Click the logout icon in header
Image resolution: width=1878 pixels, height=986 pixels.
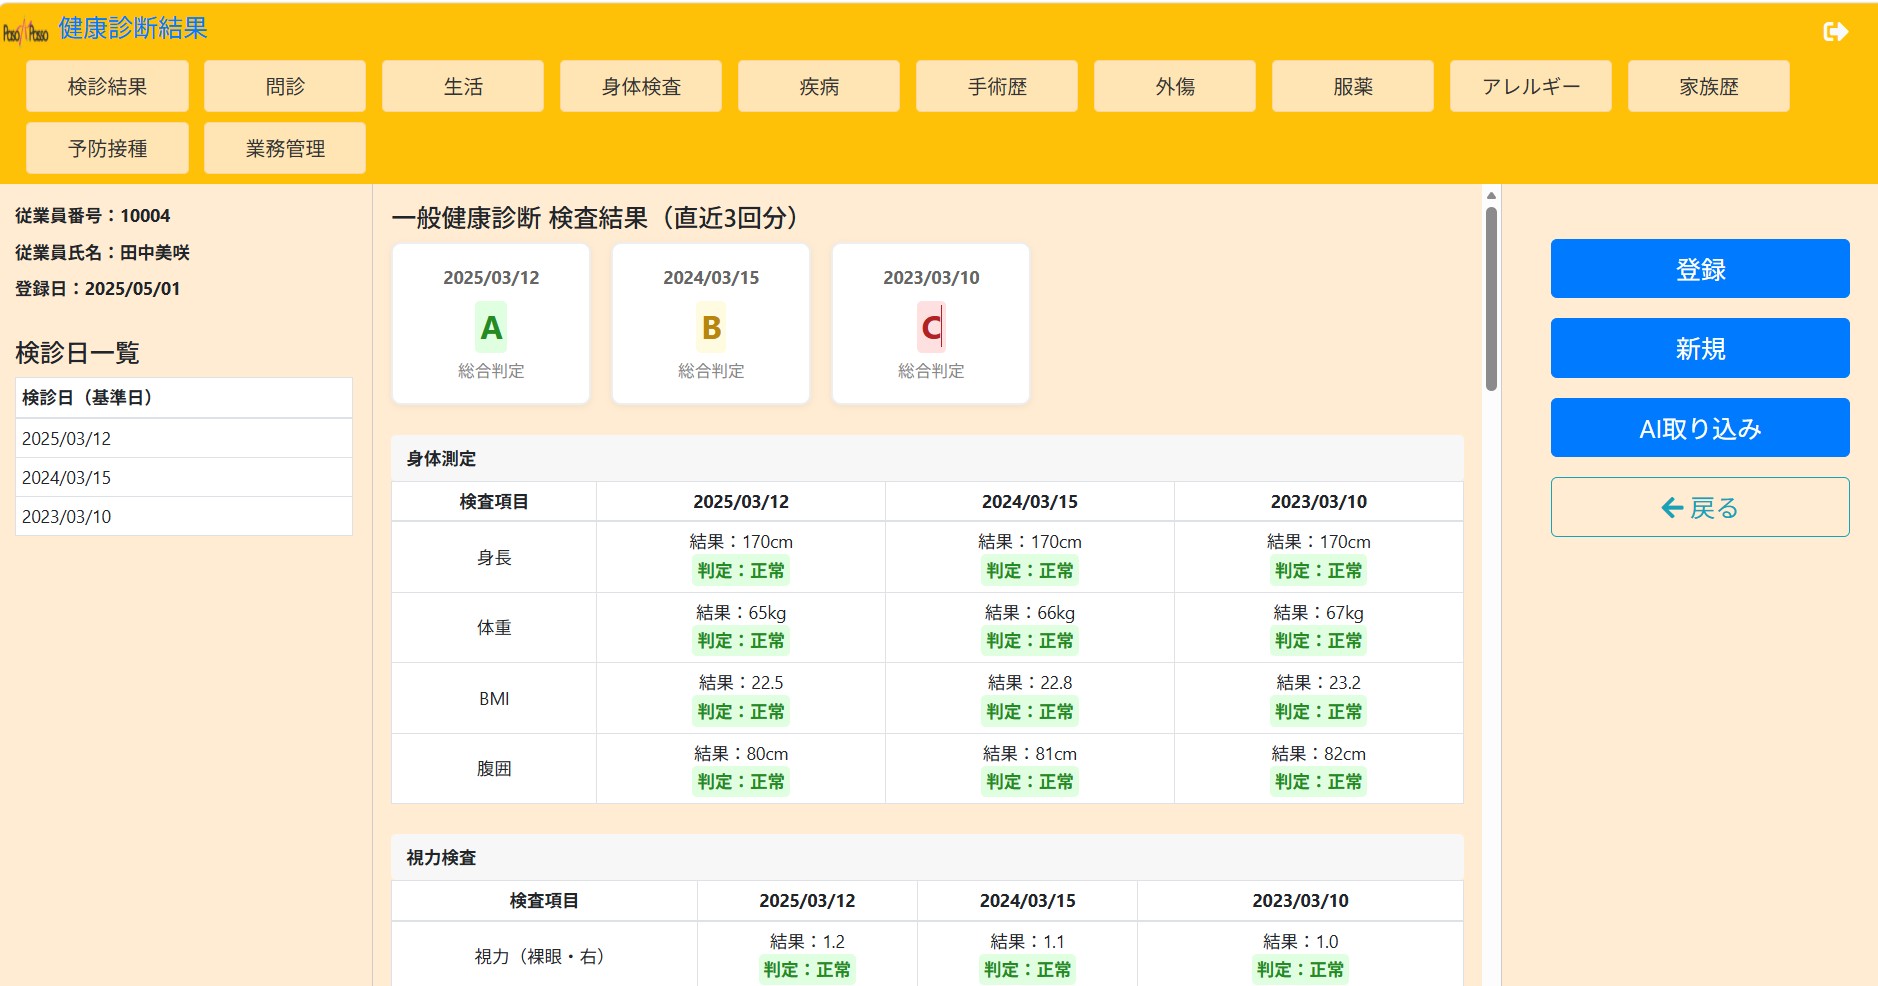click(1835, 32)
